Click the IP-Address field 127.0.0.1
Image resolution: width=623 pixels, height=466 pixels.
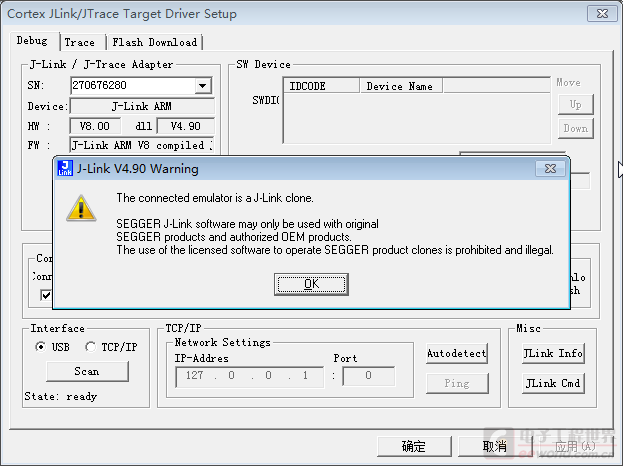(250, 376)
